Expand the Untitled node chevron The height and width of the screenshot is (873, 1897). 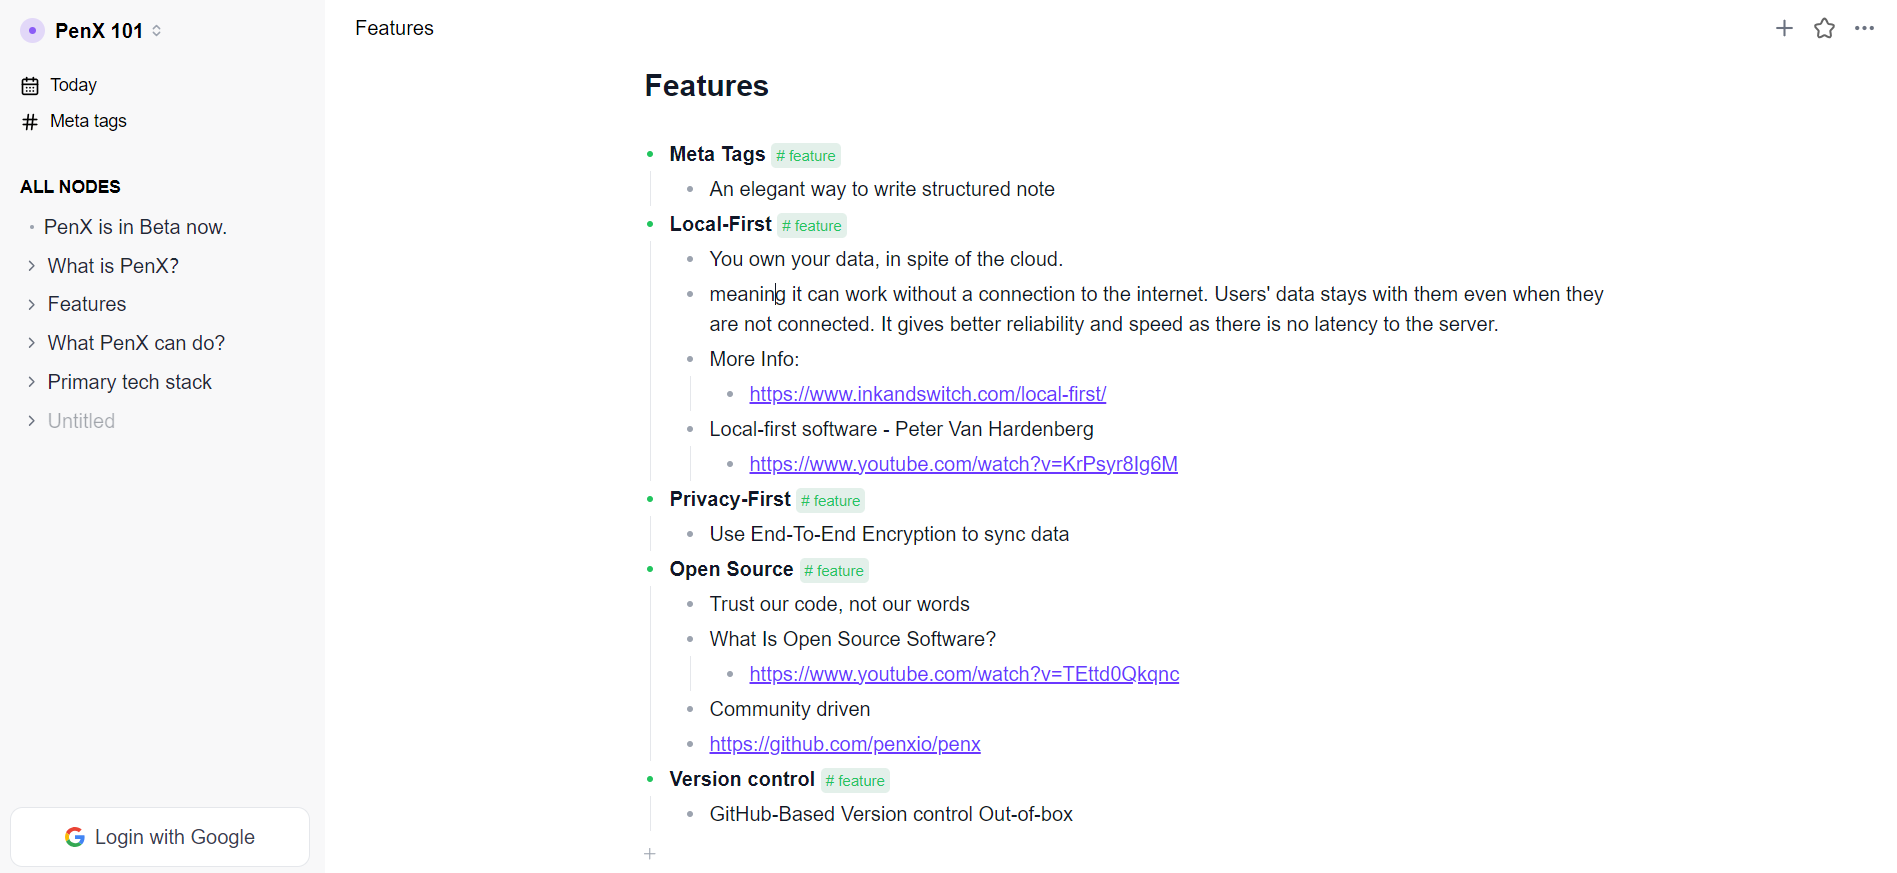(x=31, y=421)
